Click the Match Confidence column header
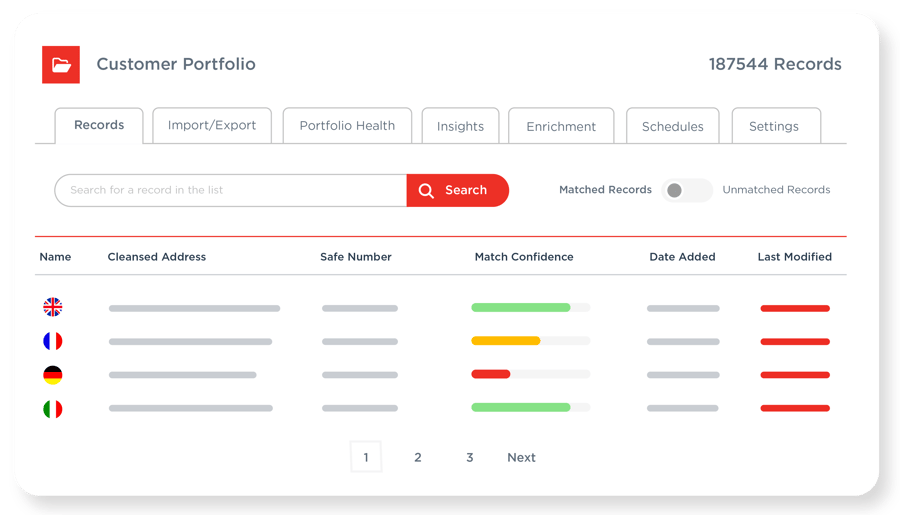This screenshot has height=515, width=900. pos(524,257)
